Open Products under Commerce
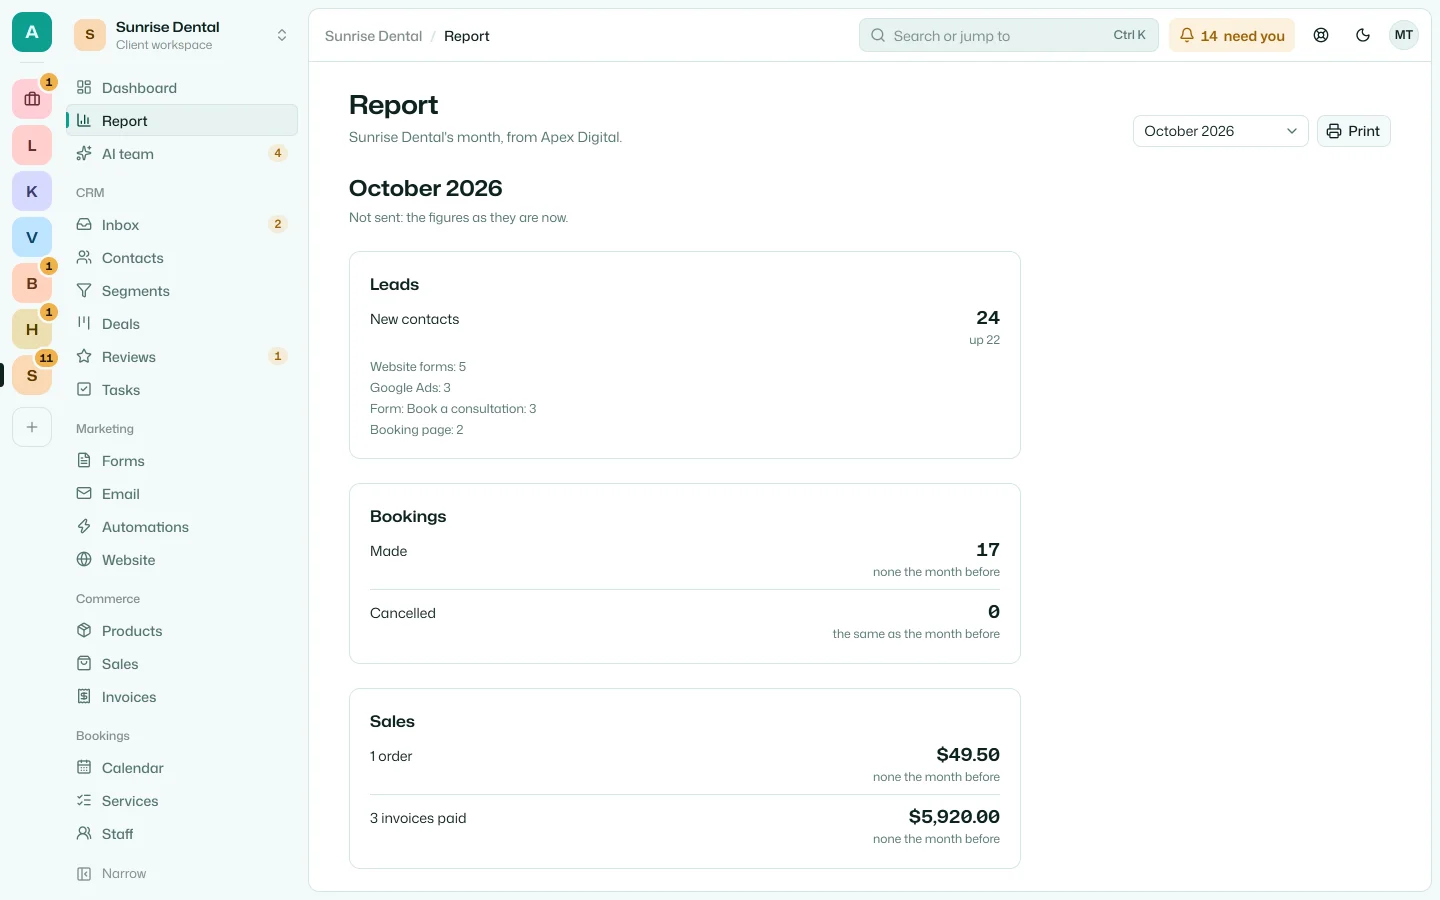 182,631
